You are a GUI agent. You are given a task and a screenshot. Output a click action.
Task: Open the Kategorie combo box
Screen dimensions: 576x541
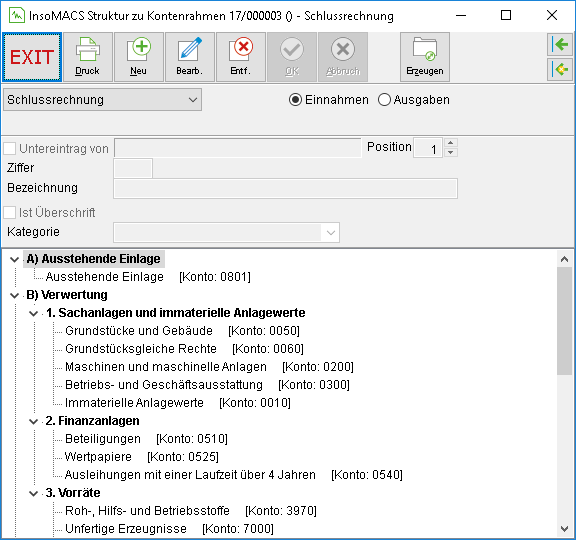226,232
